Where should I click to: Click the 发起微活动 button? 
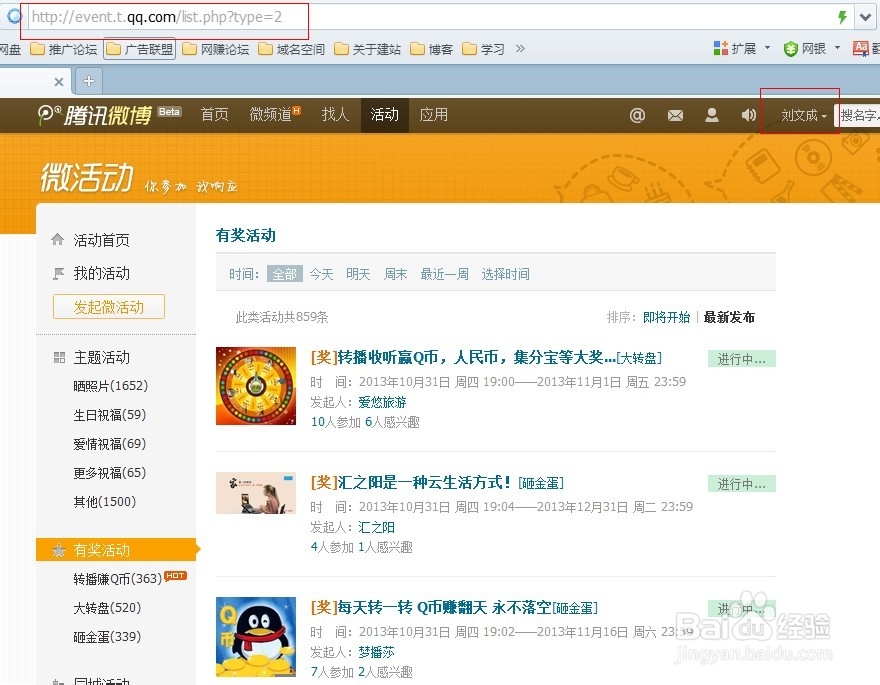click(x=109, y=307)
